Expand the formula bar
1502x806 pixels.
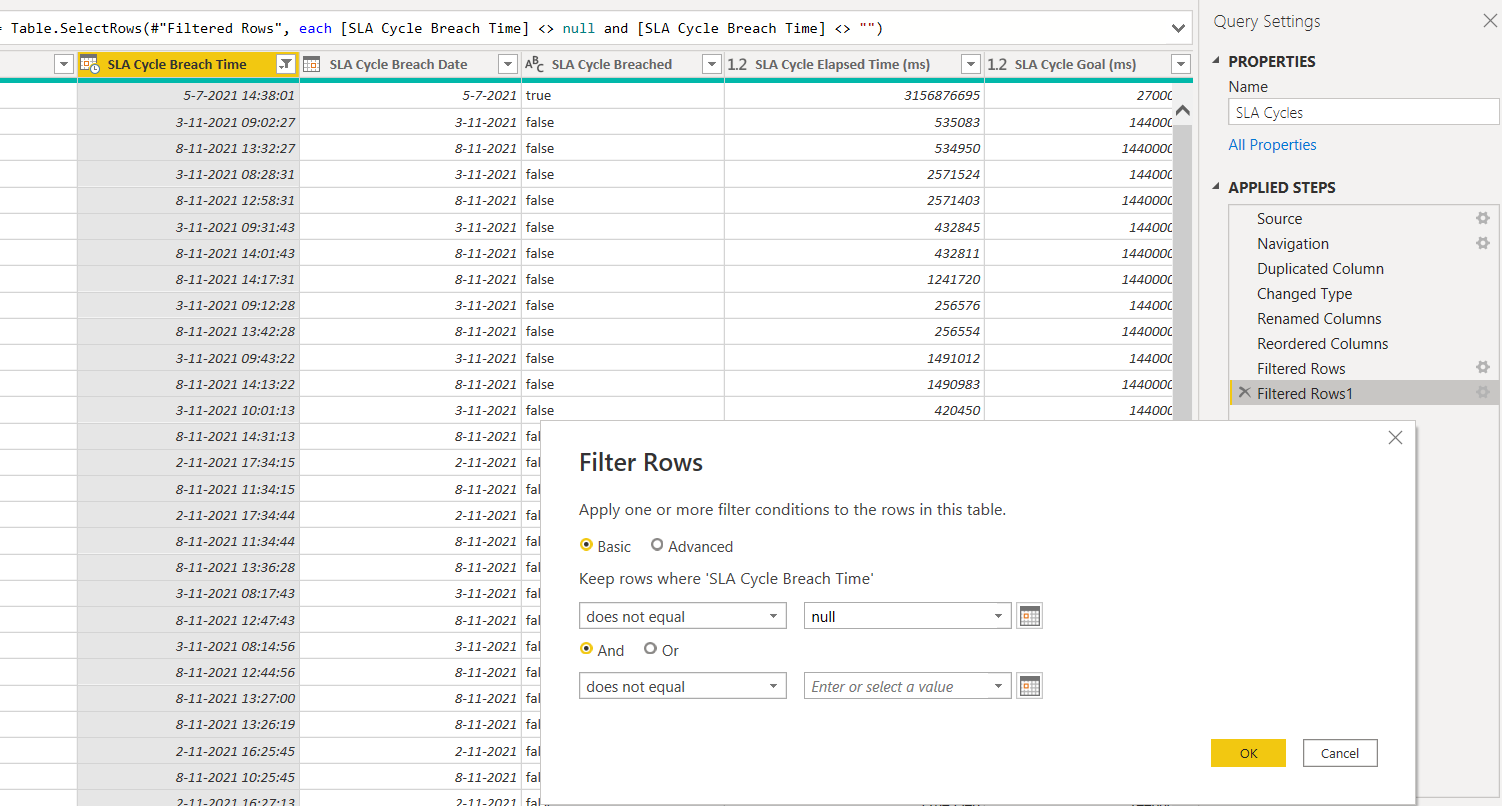click(x=1178, y=28)
